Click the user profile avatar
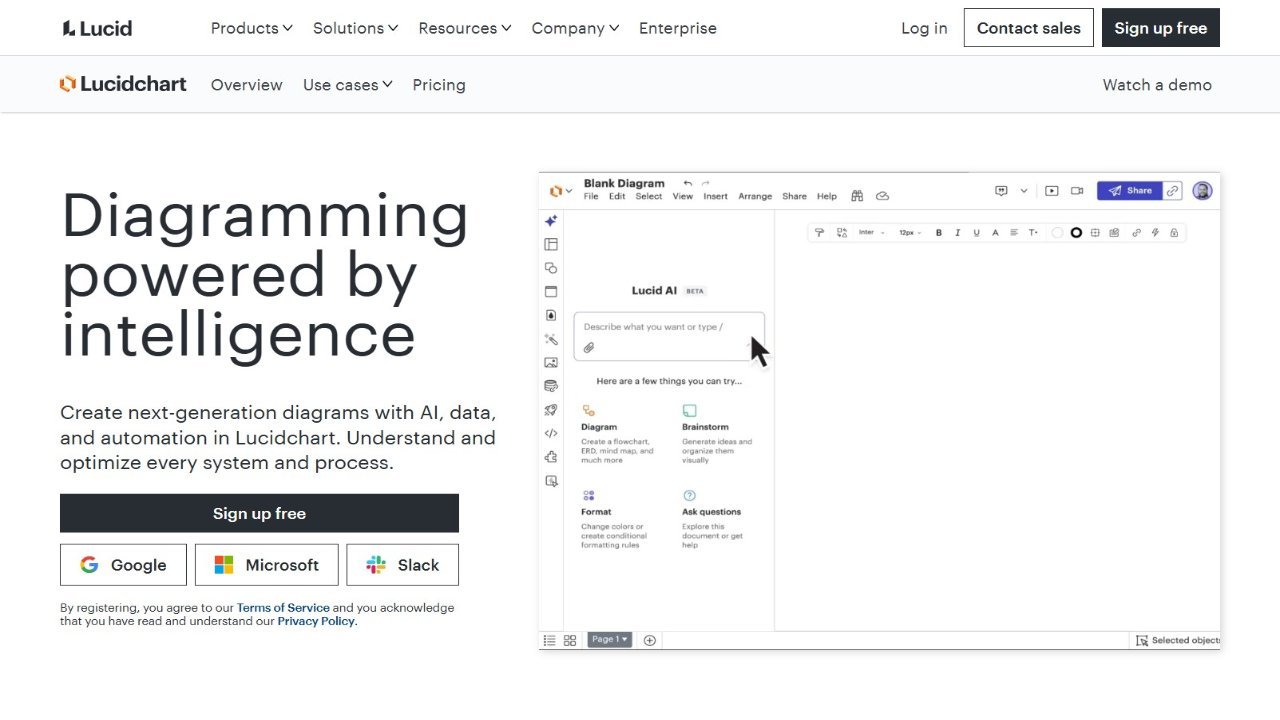This screenshot has height=720, width=1280. click(1203, 190)
